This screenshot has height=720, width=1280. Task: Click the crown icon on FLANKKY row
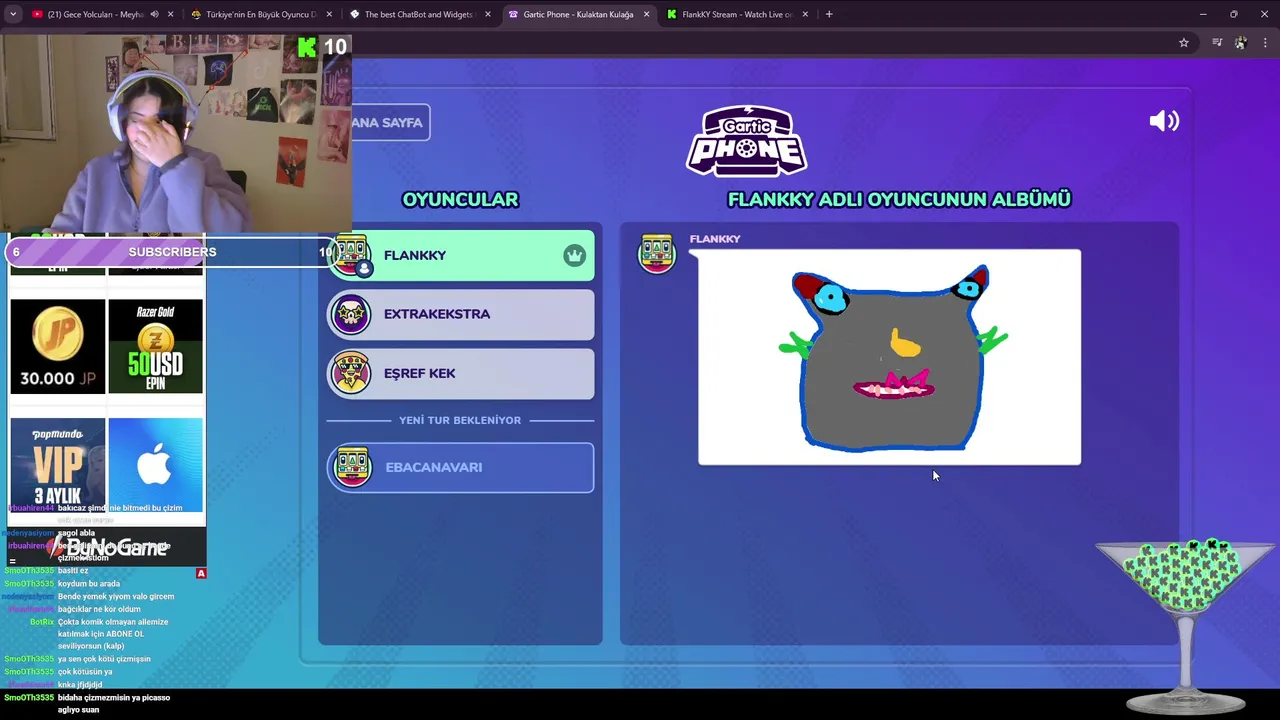pos(574,255)
